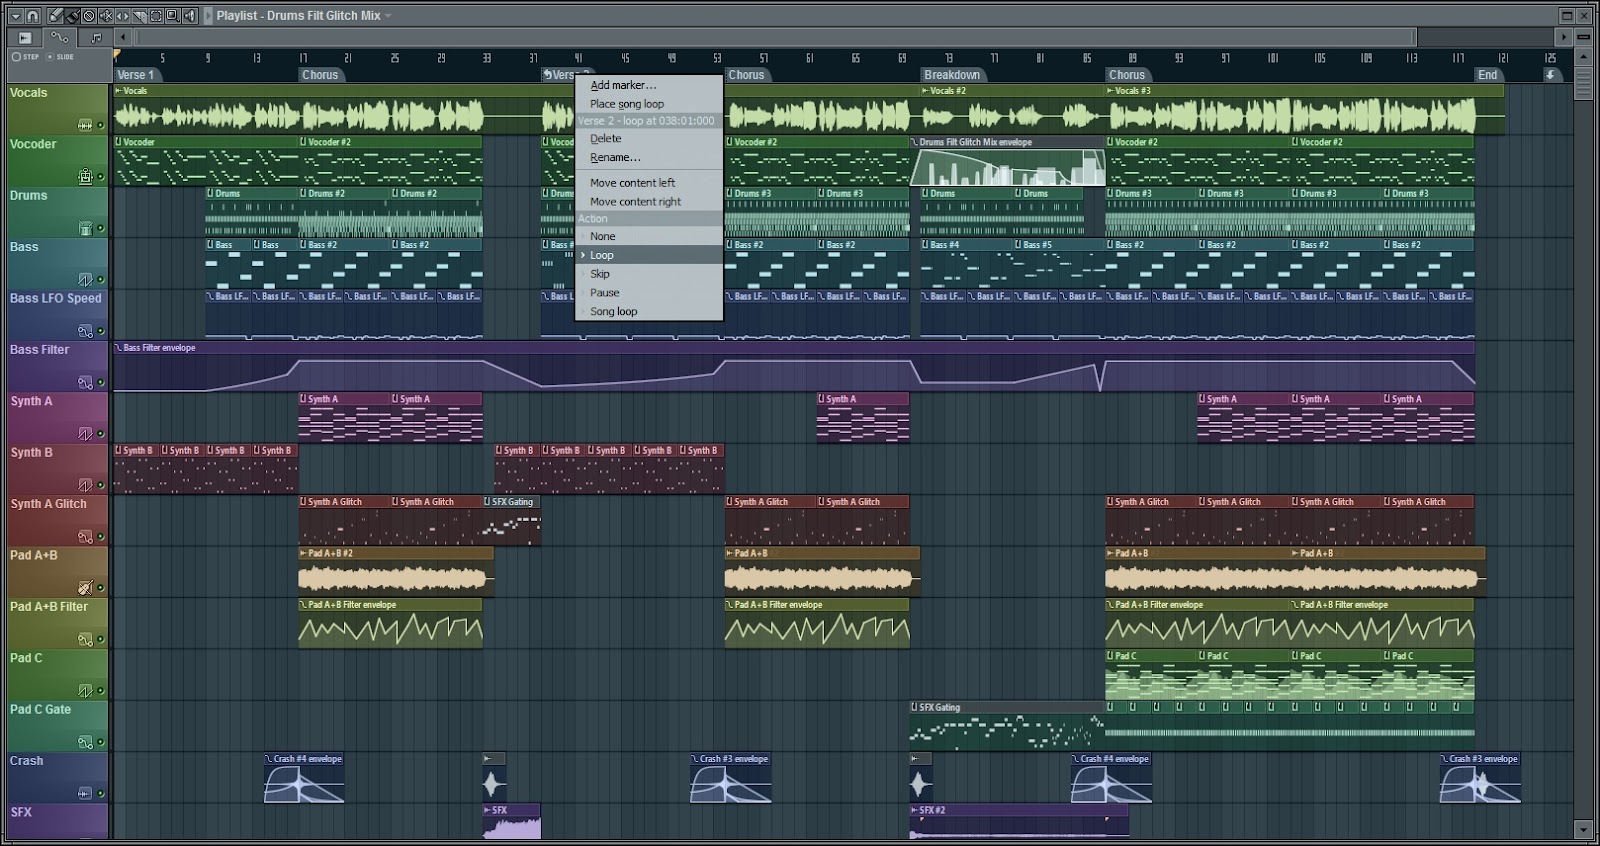
Task: Click the Synth B track icon
Action: pos(85,485)
